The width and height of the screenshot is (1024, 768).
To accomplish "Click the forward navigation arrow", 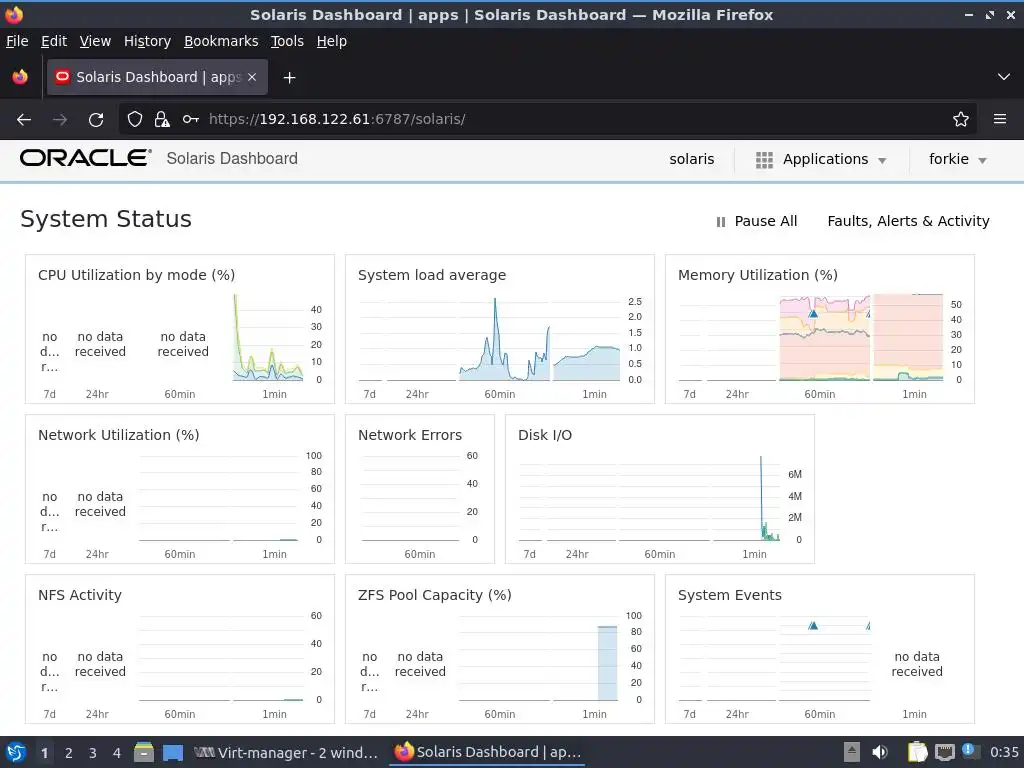I will pyautogui.click(x=60, y=119).
